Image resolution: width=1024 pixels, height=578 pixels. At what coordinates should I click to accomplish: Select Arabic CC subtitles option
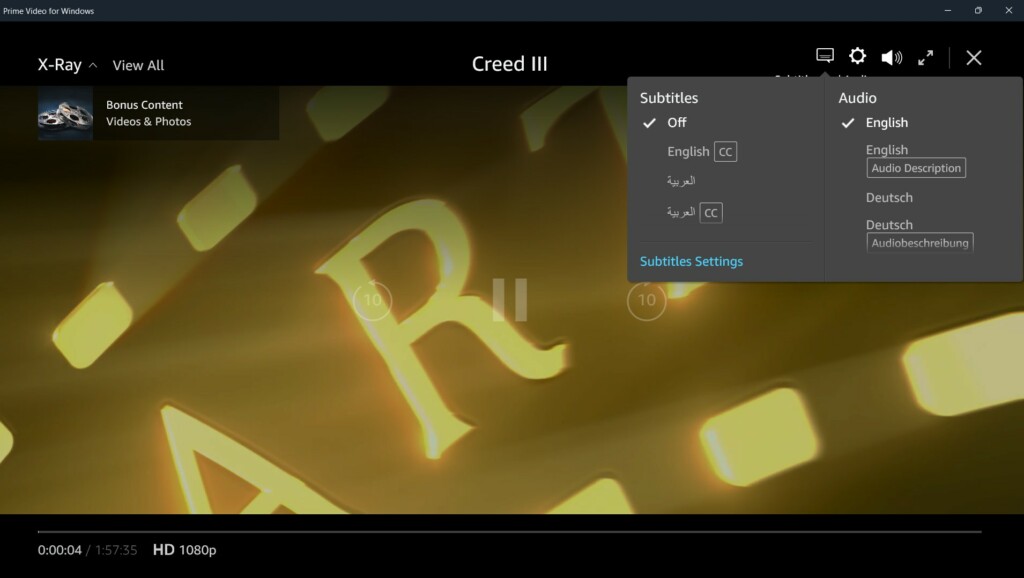[x=693, y=212]
